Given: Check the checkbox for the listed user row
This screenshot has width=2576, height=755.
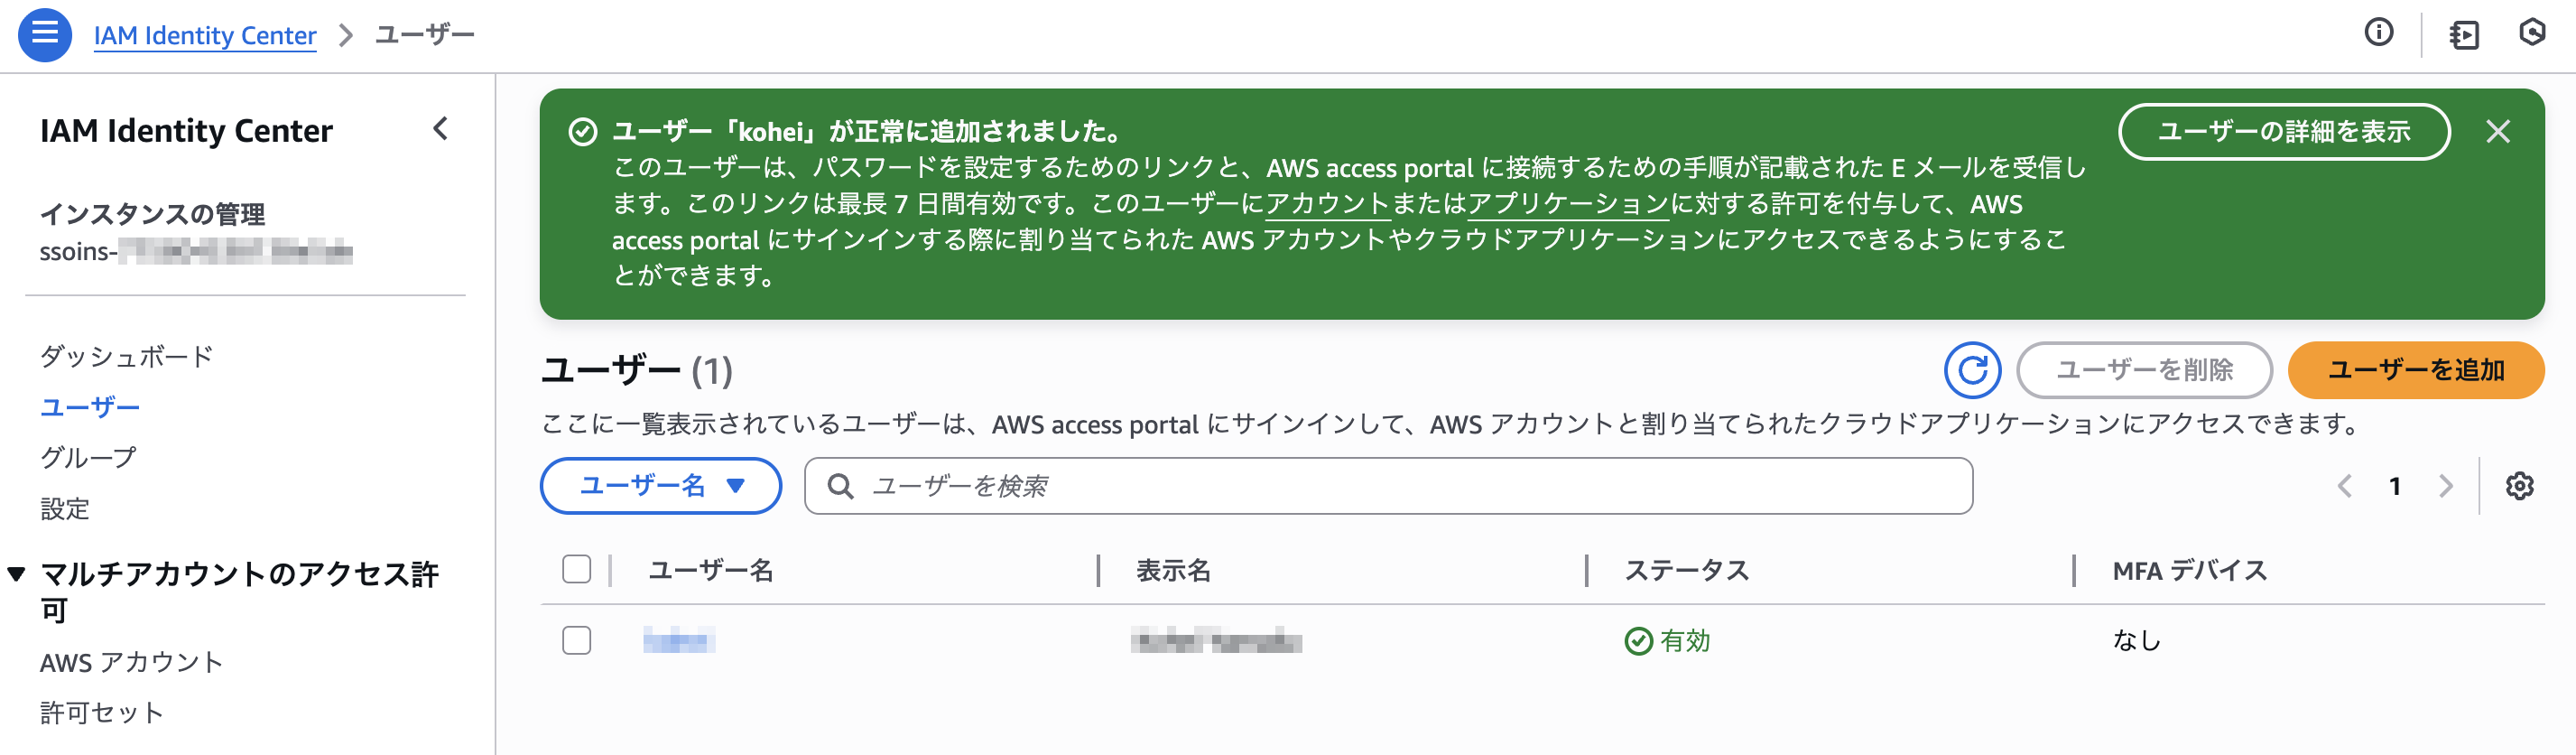Looking at the screenshot, I should point(578,641).
